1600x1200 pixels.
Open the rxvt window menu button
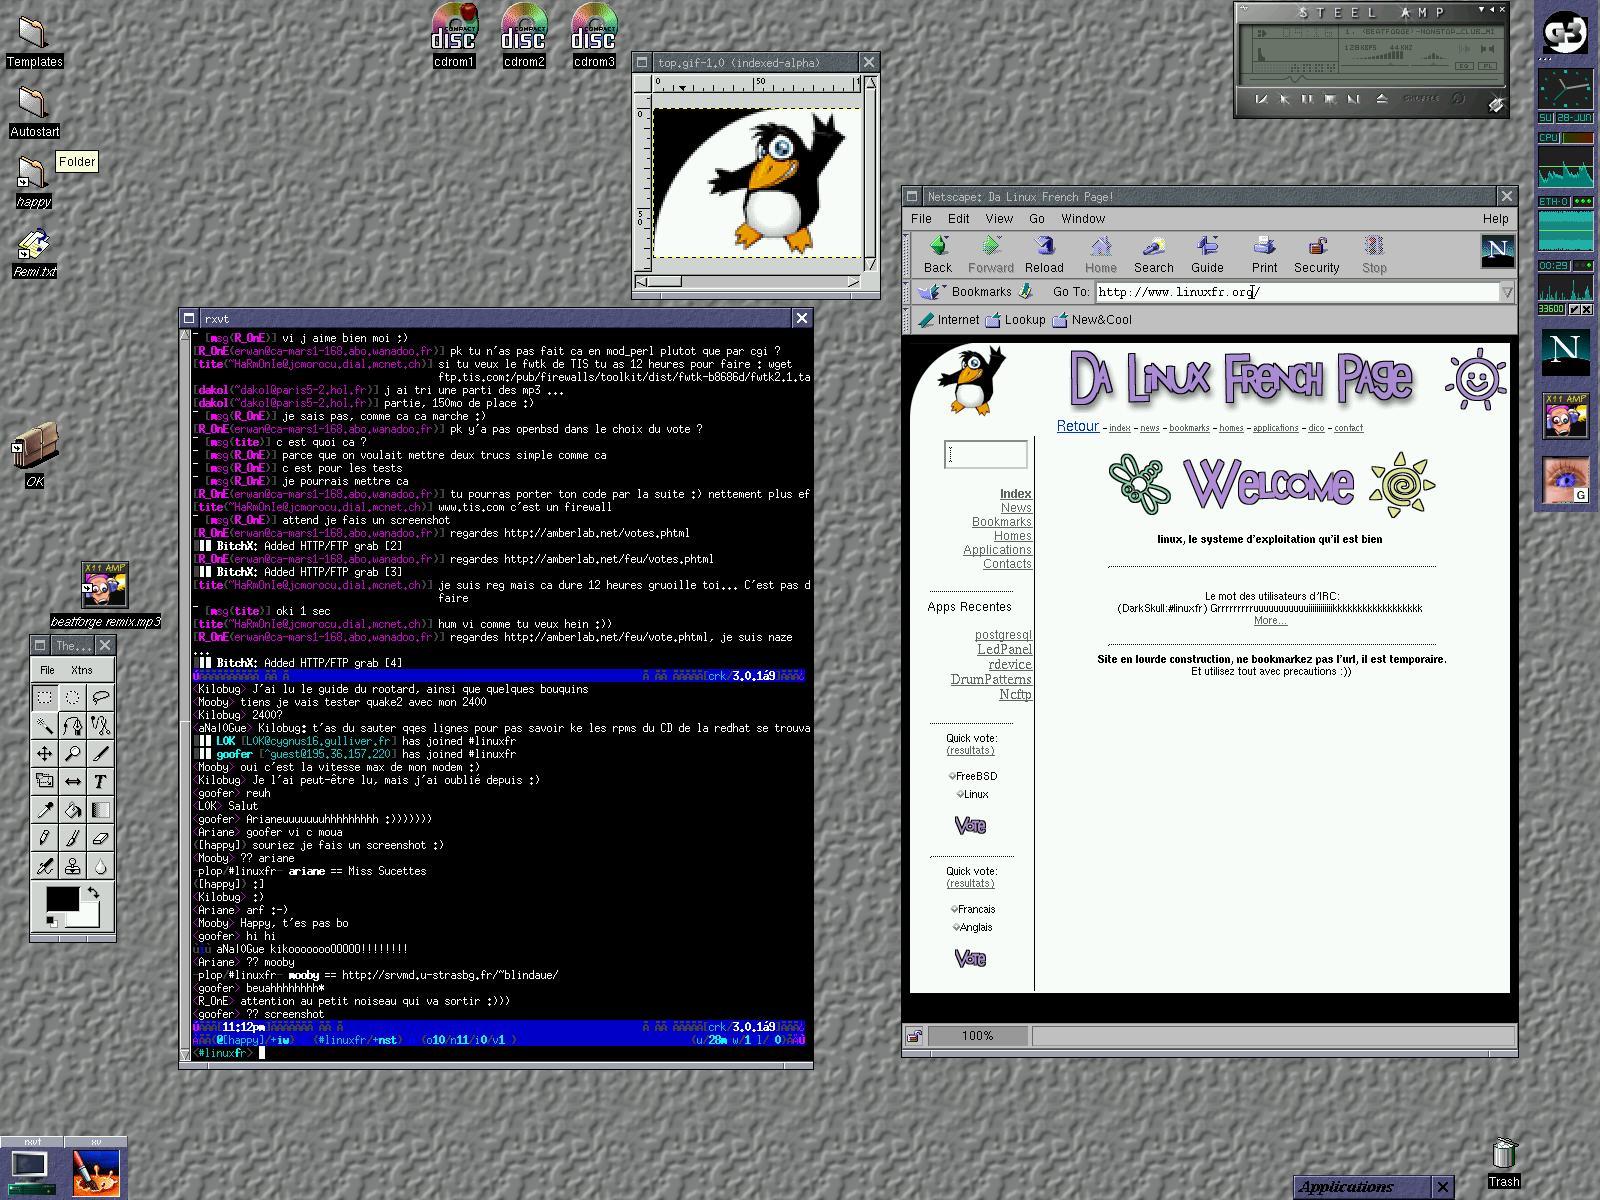point(189,318)
